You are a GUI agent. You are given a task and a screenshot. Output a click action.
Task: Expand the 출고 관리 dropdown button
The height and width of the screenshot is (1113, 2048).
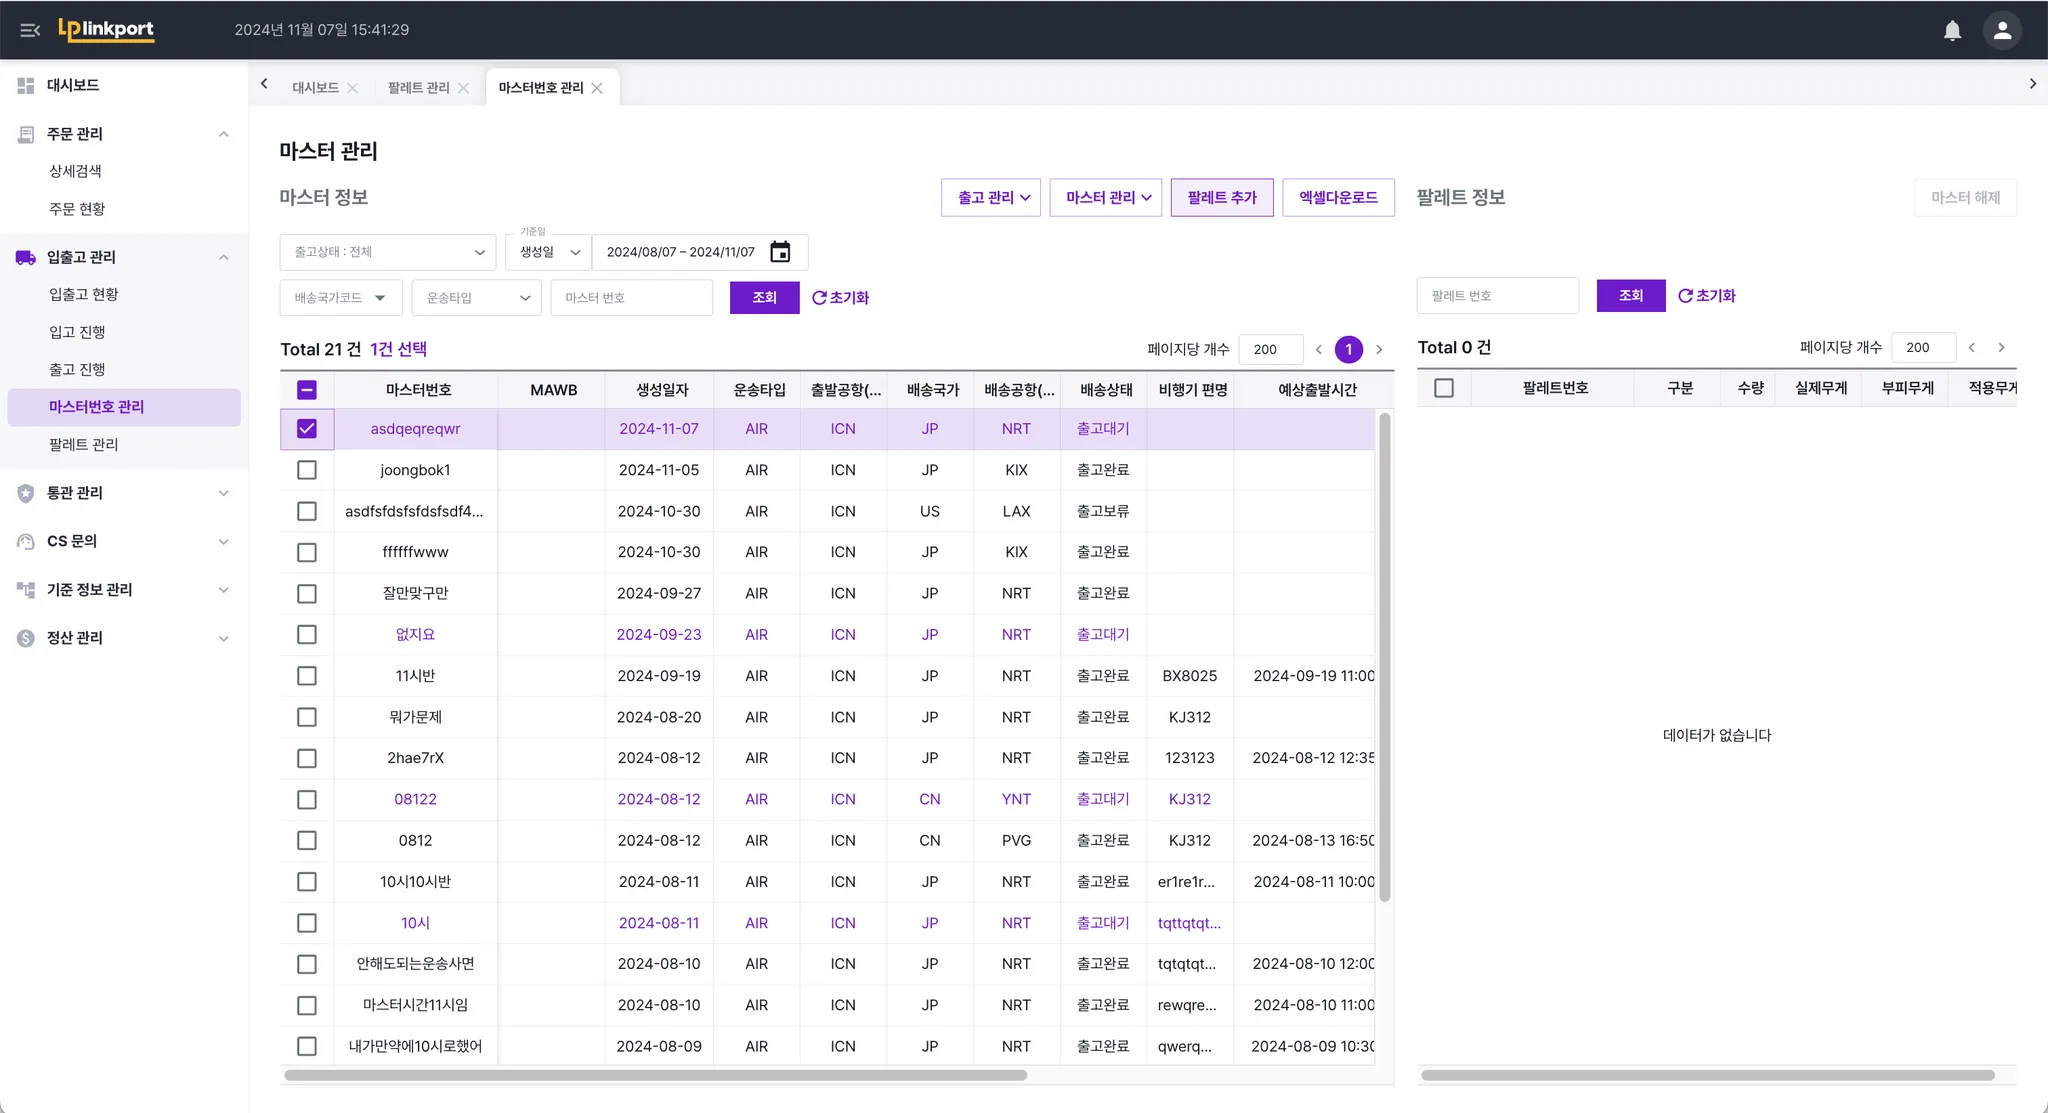(x=991, y=198)
